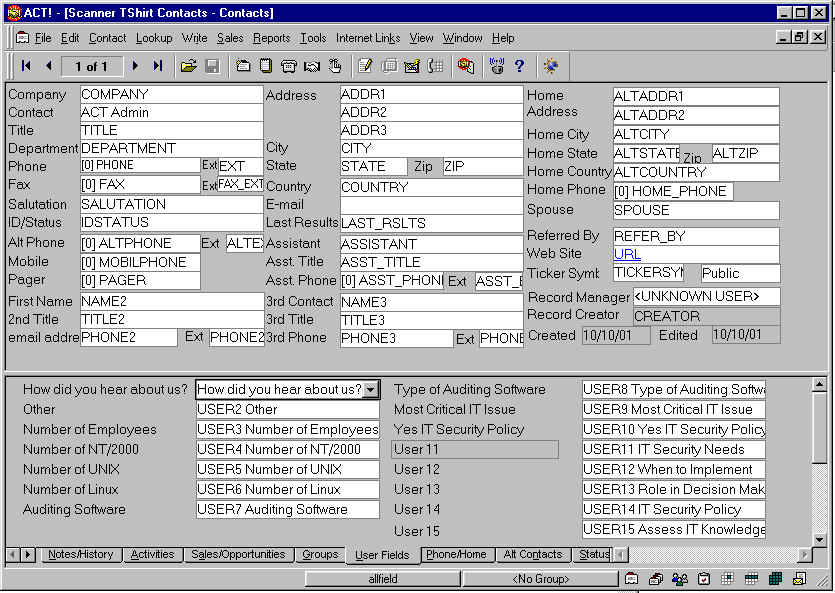Click the schedule meeting handshake icon
Screen dimensions: 835x593
point(312,66)
